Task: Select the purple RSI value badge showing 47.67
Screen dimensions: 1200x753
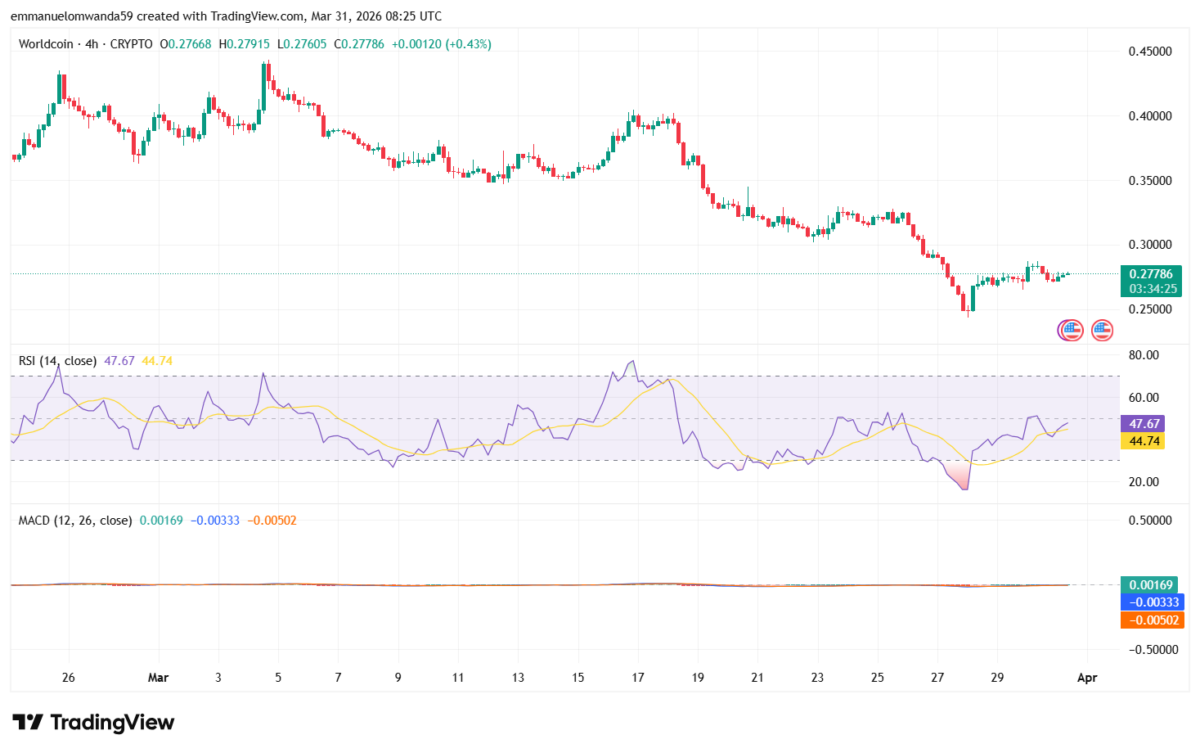Action: [1143, 425]
